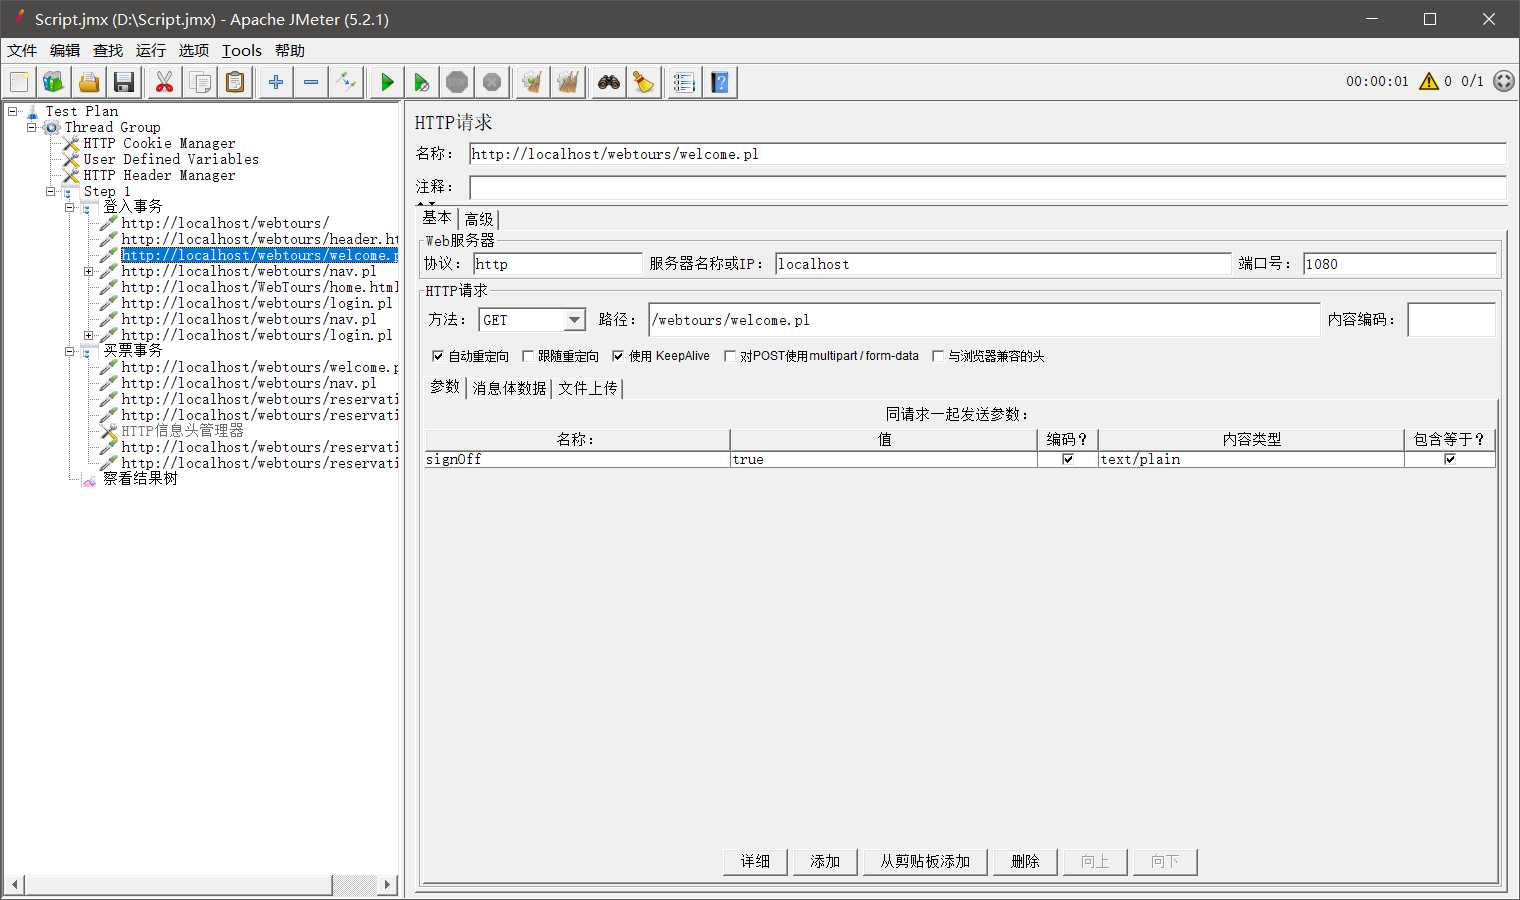Open the 编辑 menu
Image resolution: width=1520 pixels, height=900 pixels.
[65, 50]
